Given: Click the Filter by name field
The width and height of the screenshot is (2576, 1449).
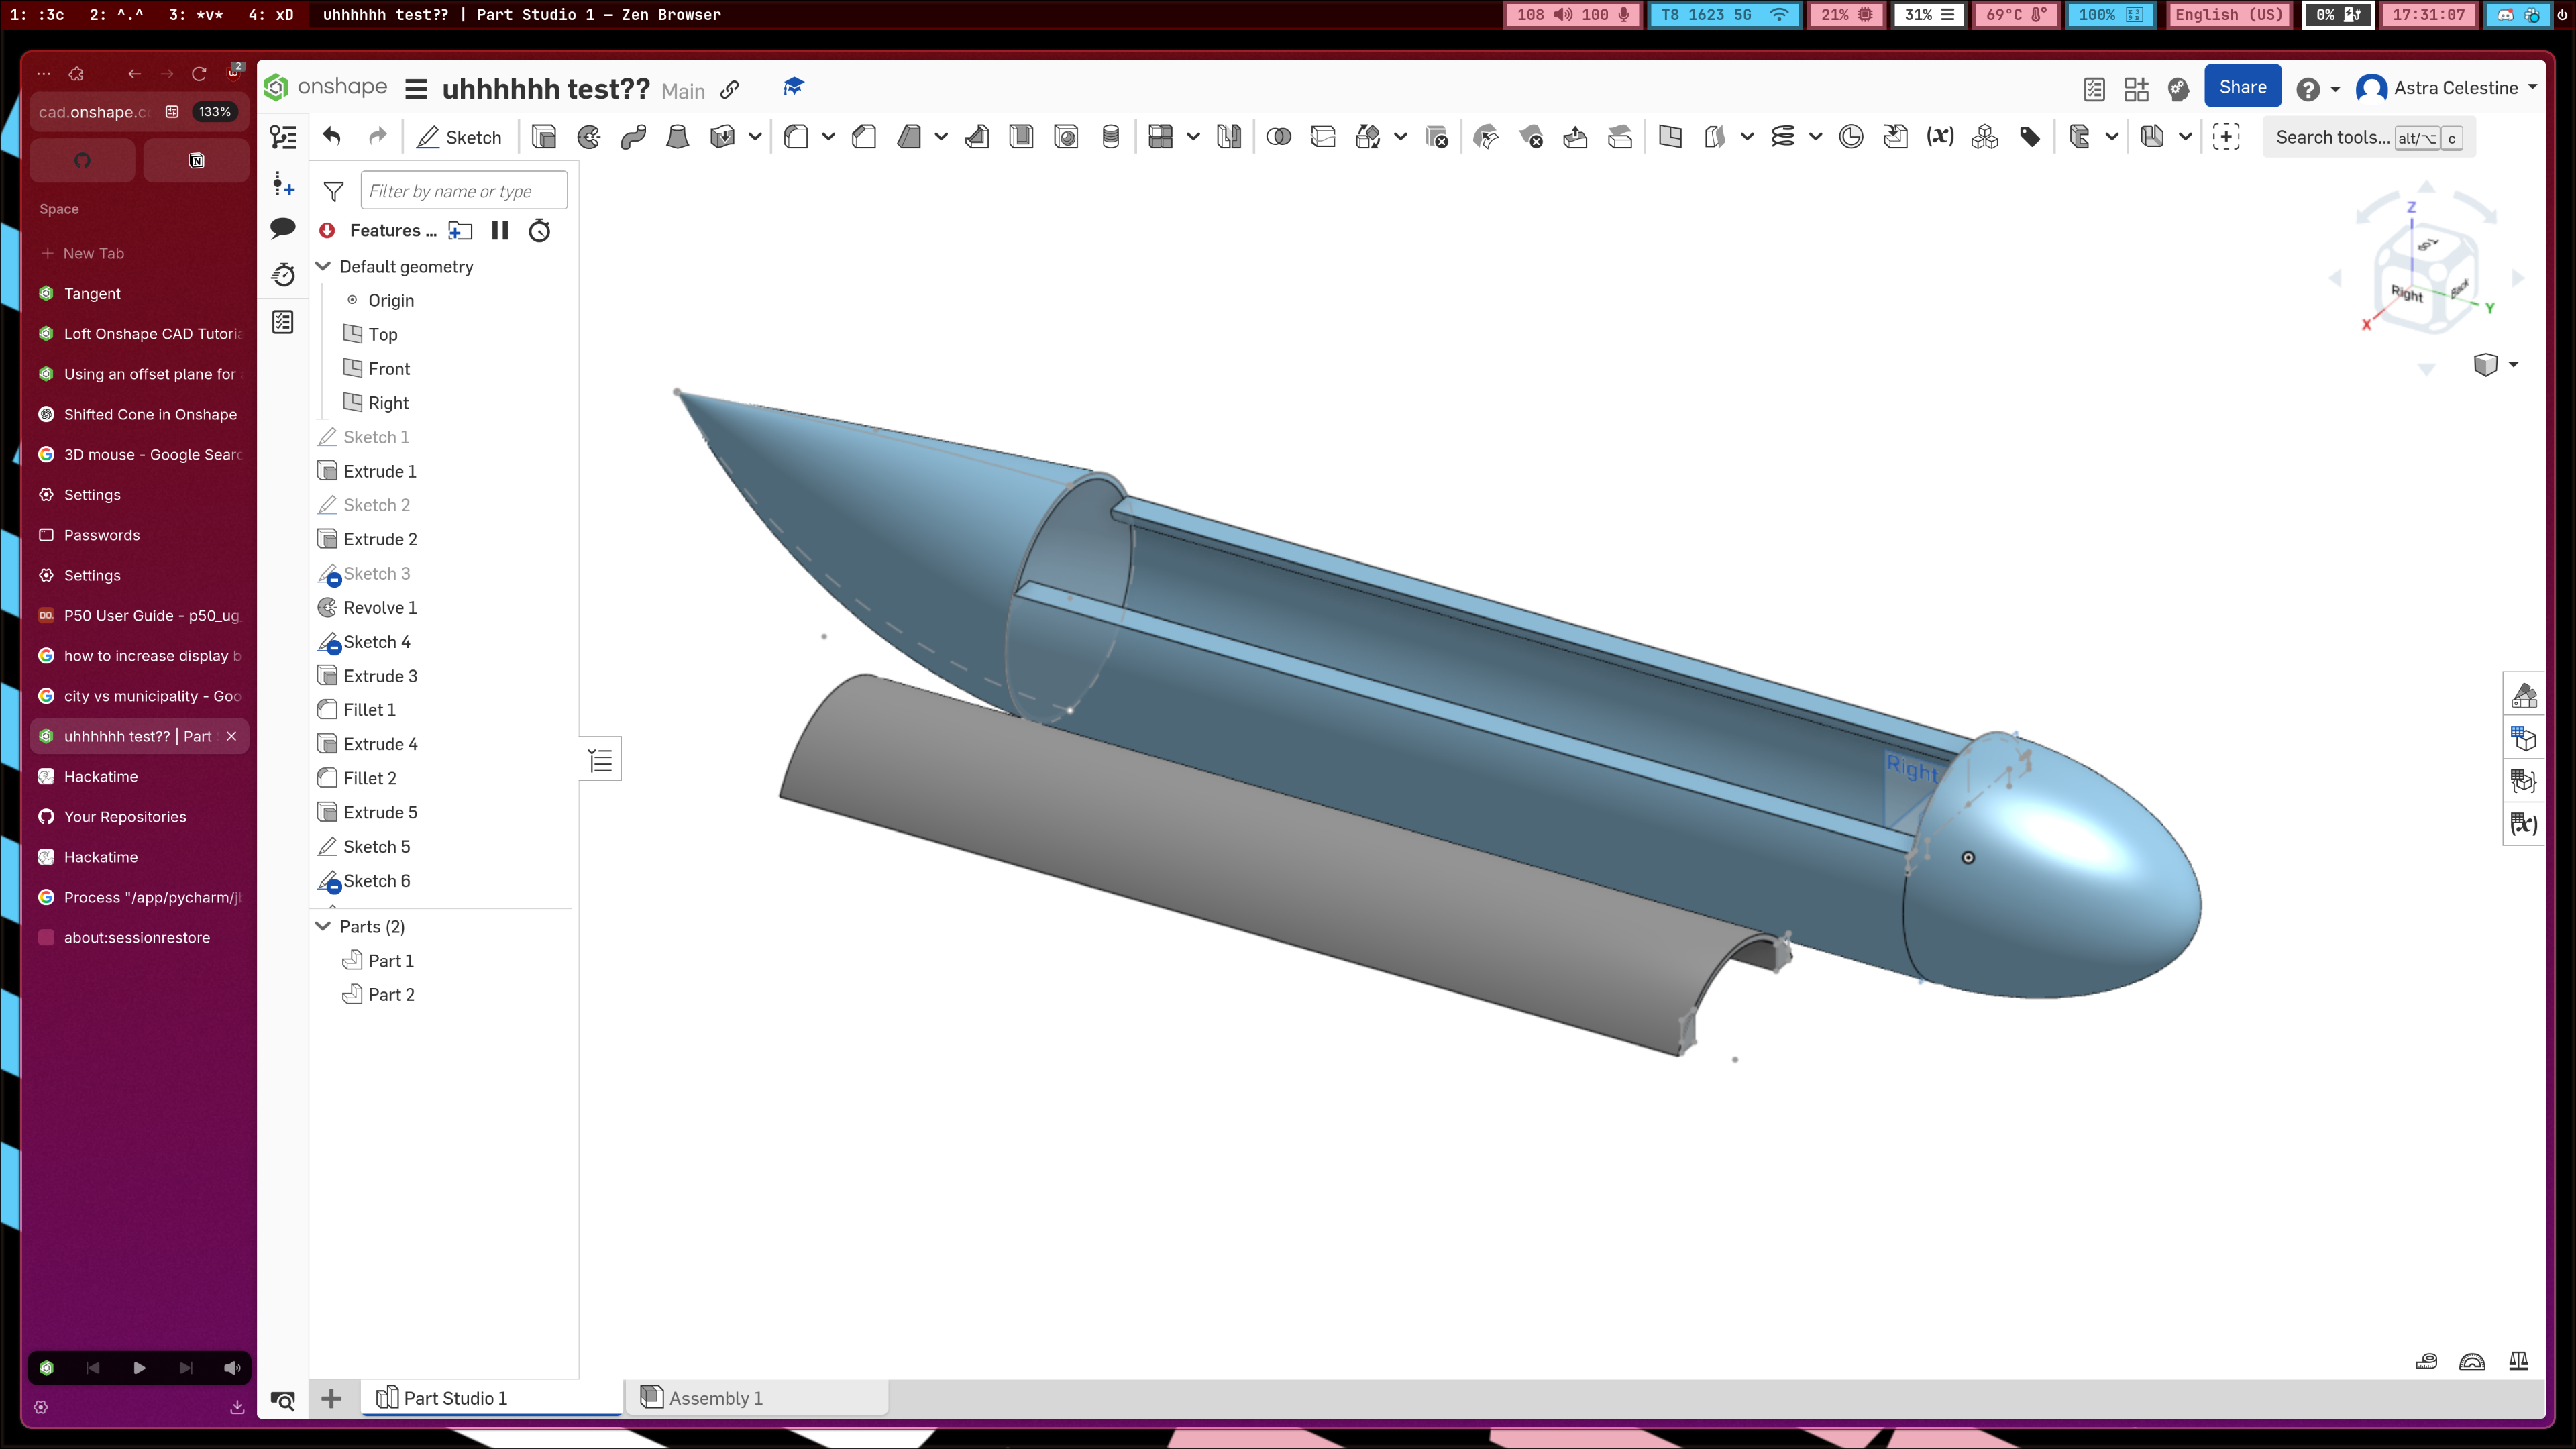Looking at the screenshot, I should 463,190.
